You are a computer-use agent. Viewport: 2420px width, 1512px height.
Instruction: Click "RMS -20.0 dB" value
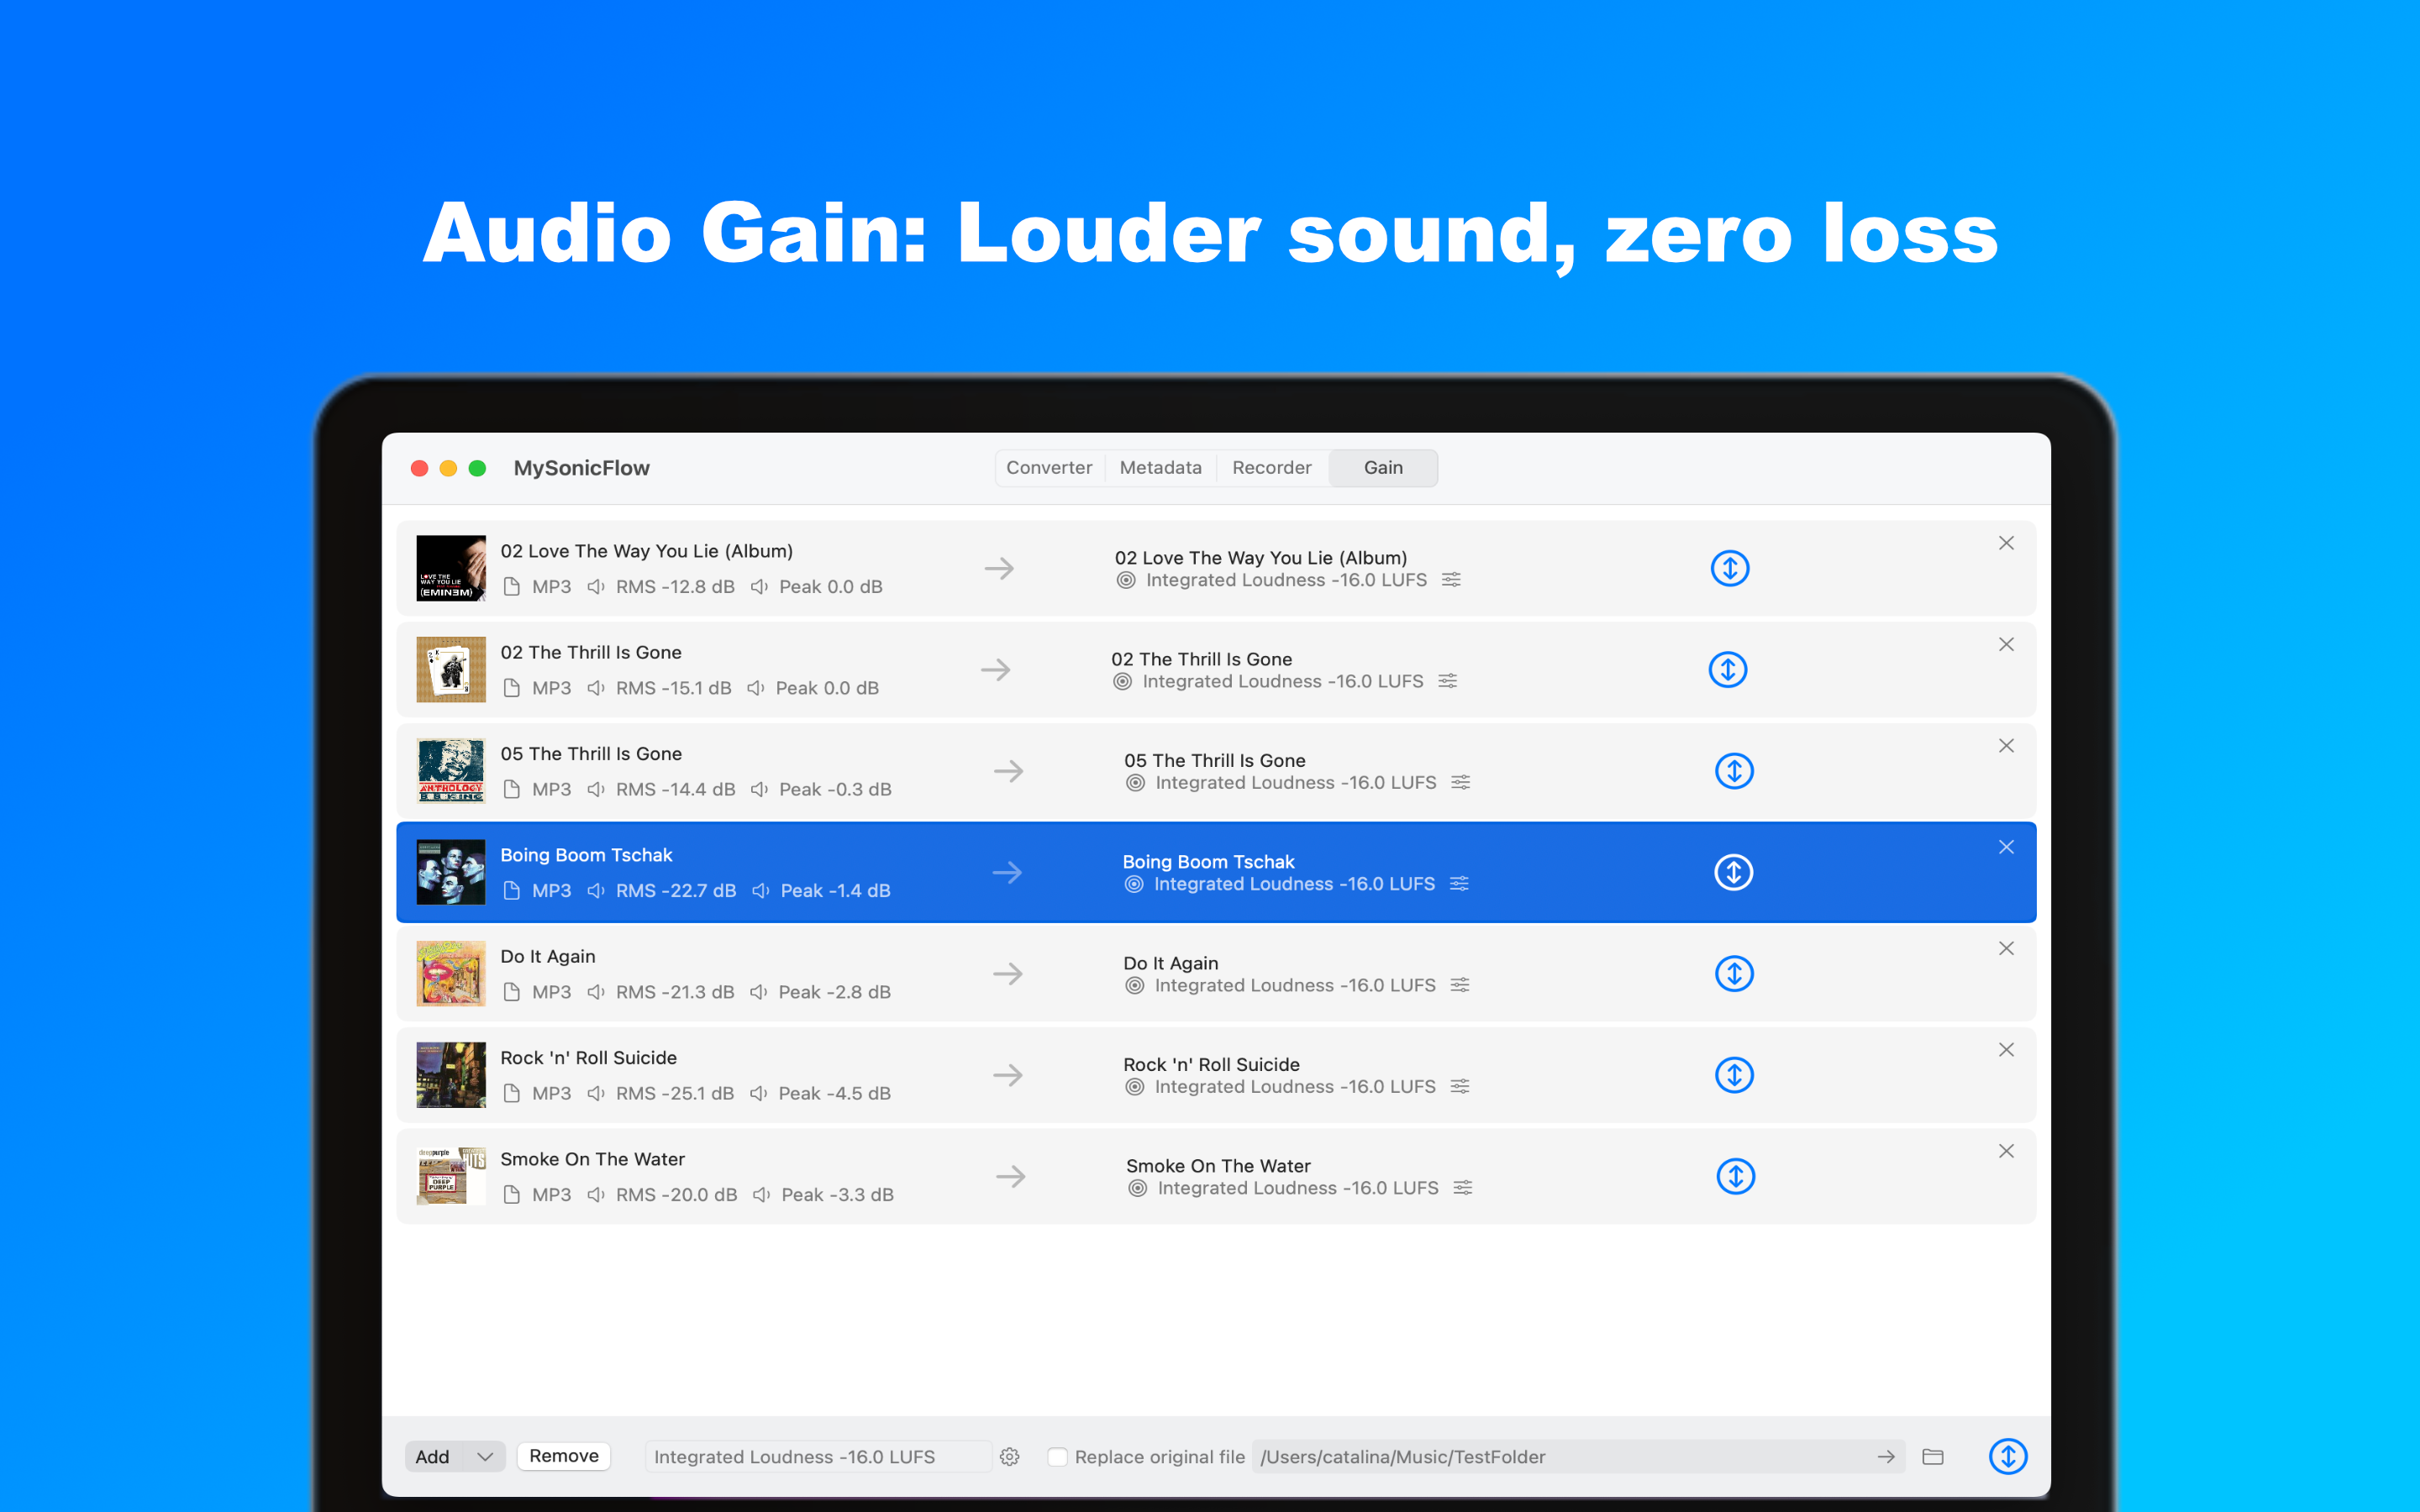pos(677,1195)
